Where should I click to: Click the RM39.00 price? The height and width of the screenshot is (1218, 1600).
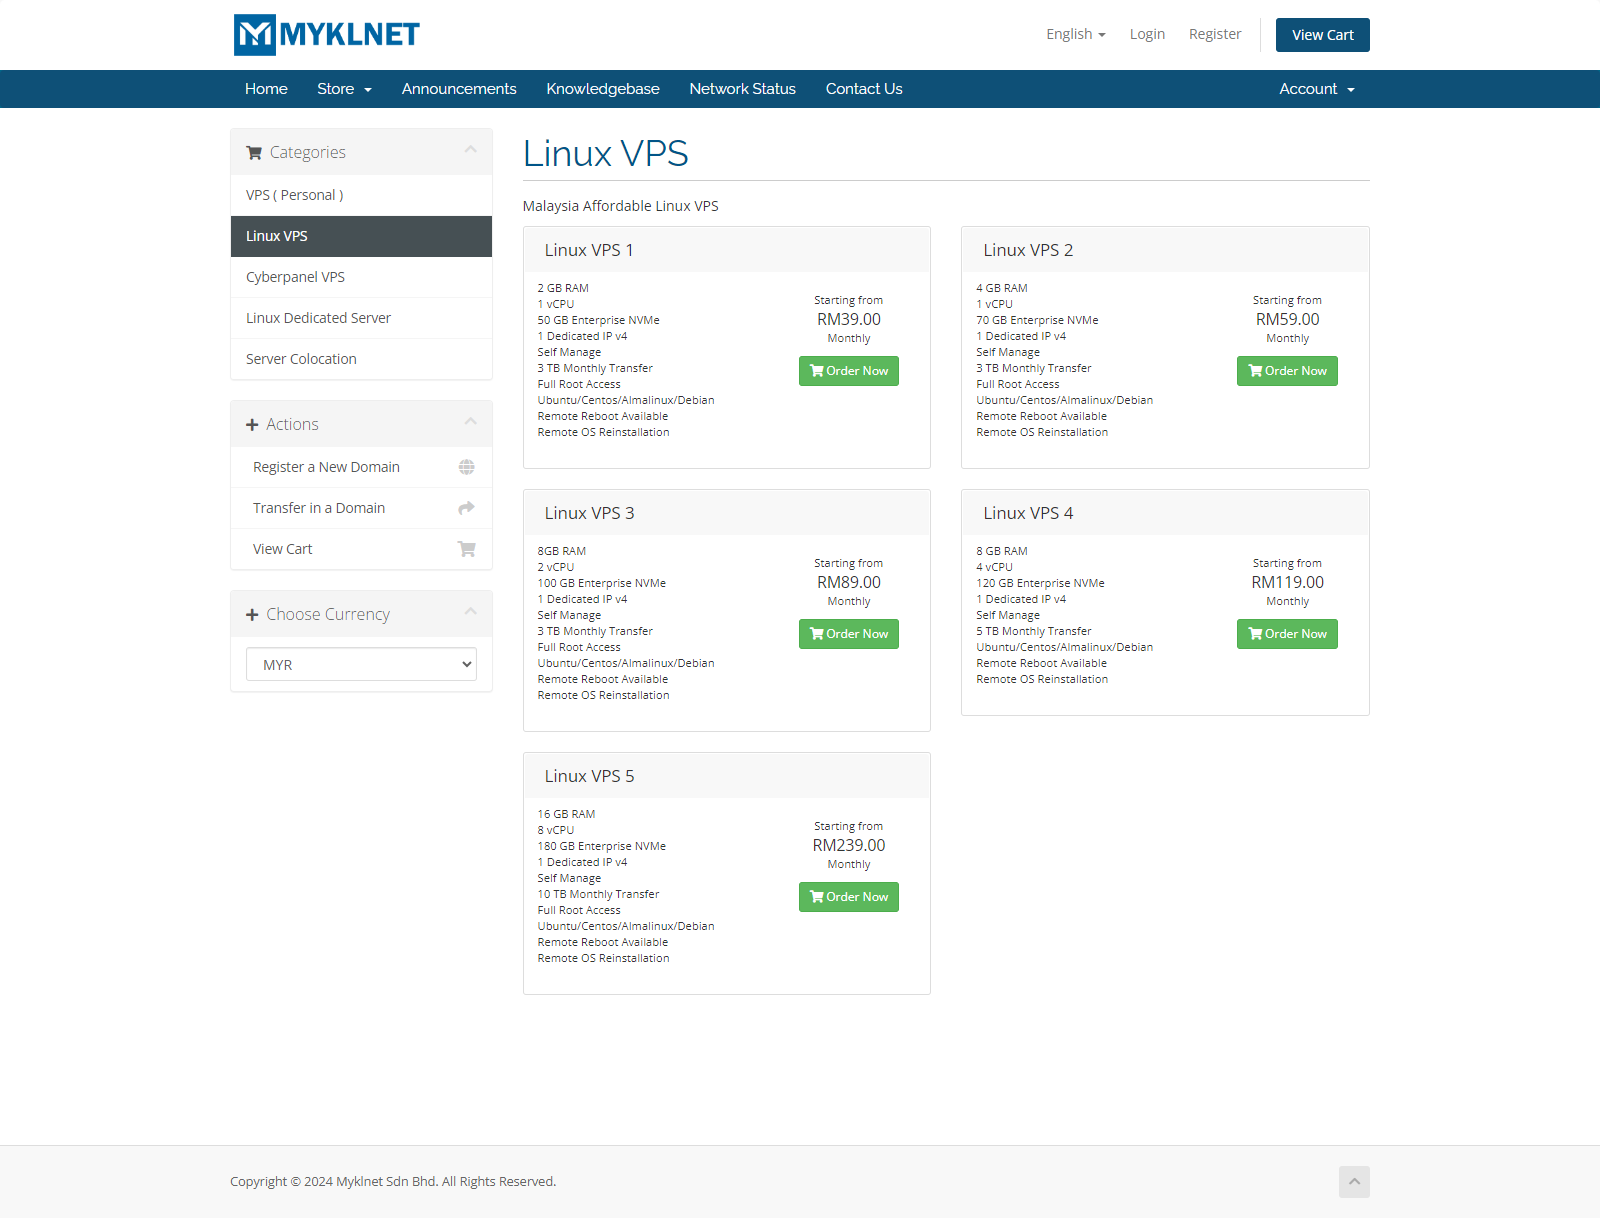(x=849, y=319)
